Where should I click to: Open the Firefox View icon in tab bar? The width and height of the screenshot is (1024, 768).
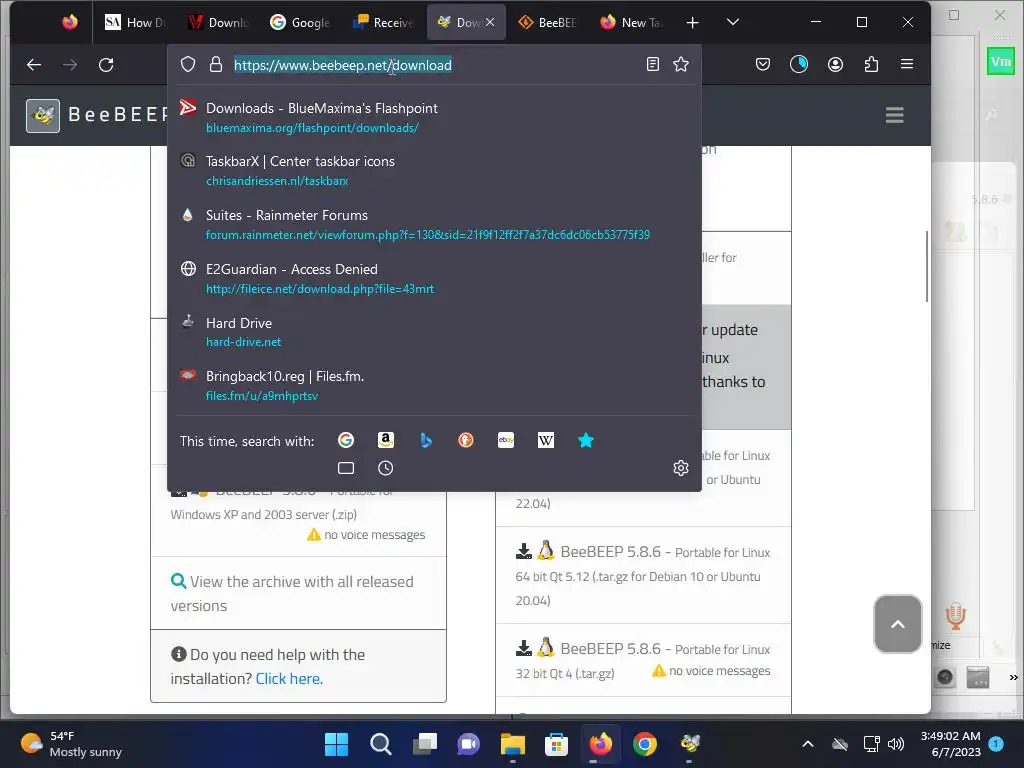click(x=70, y=22)
